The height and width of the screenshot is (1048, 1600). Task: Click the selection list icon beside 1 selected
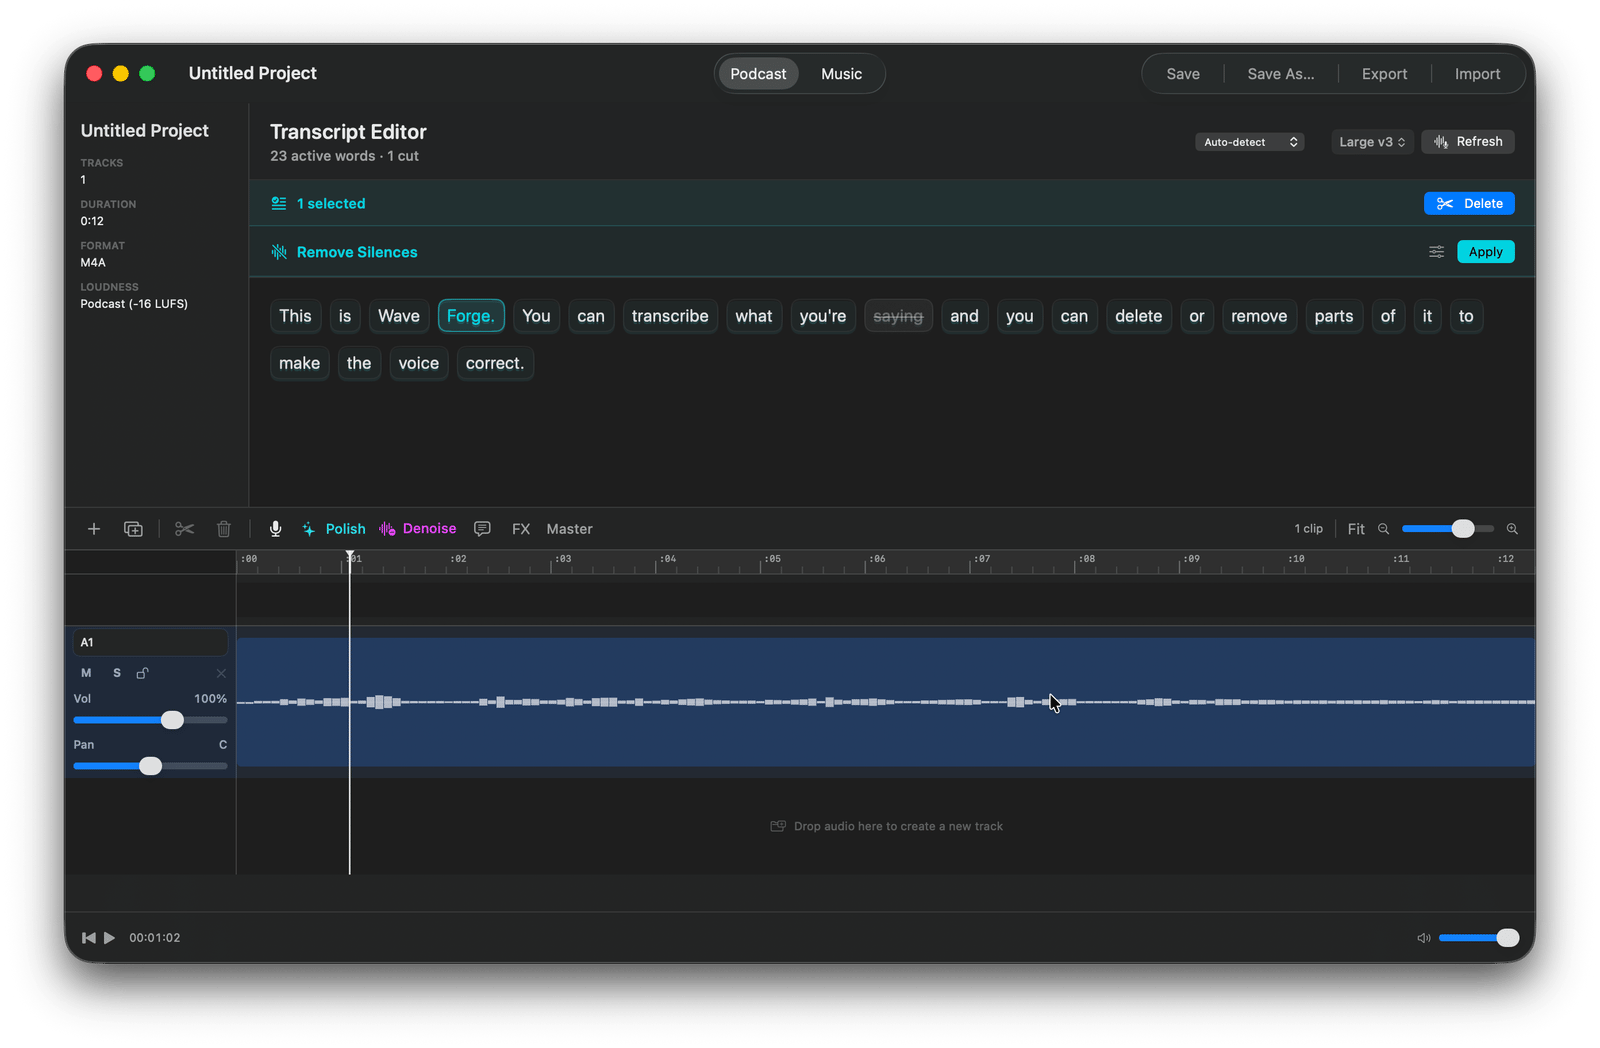pos(279,203)
